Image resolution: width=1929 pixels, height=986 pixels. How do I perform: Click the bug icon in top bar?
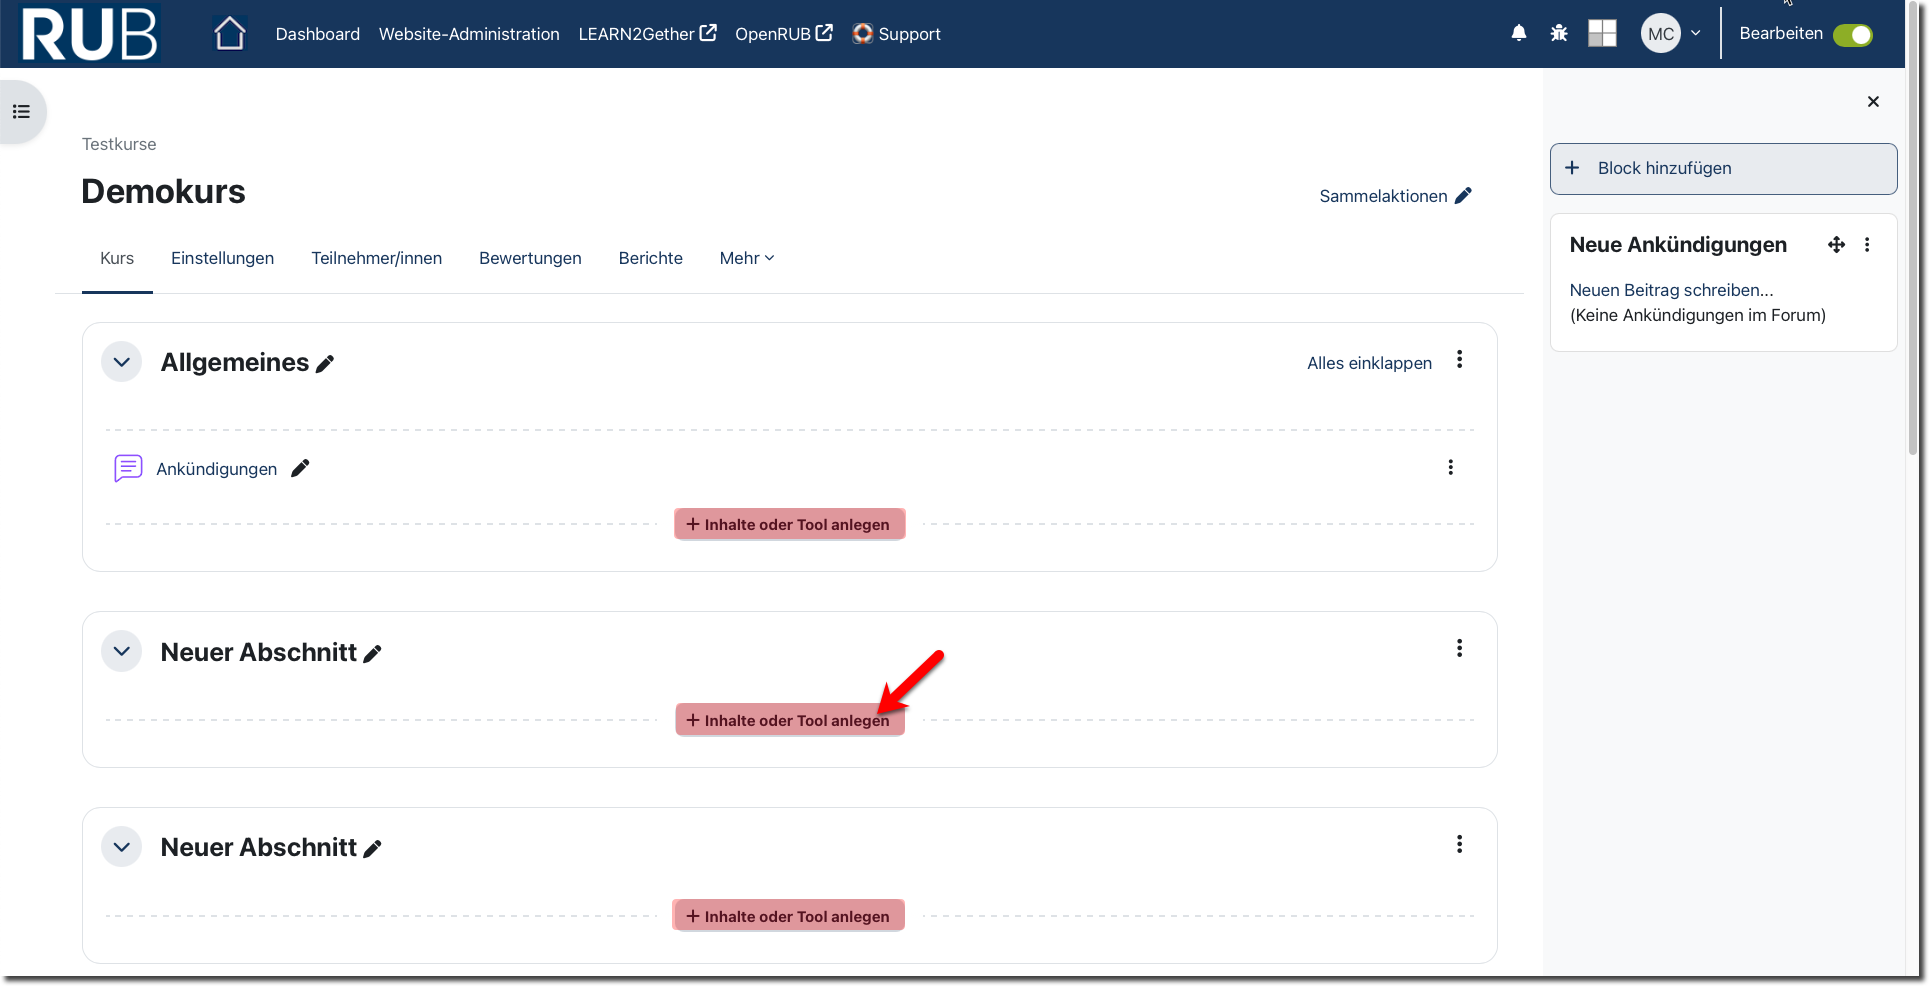tap(1558, 33)
